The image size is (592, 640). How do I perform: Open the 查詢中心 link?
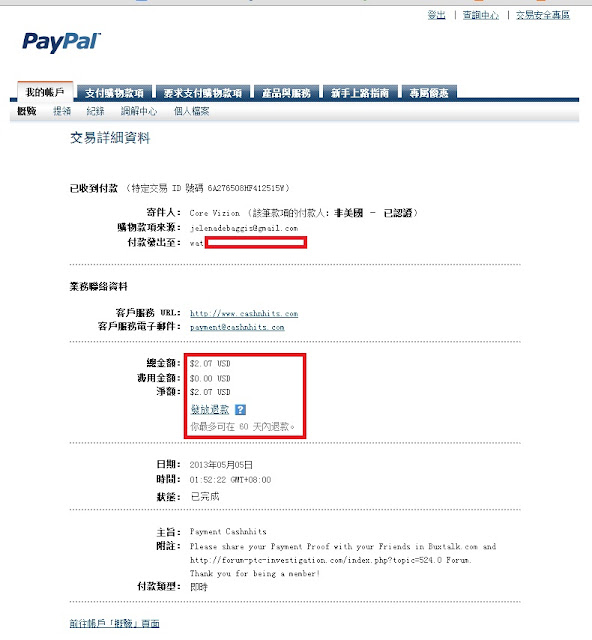pos(481,15)
